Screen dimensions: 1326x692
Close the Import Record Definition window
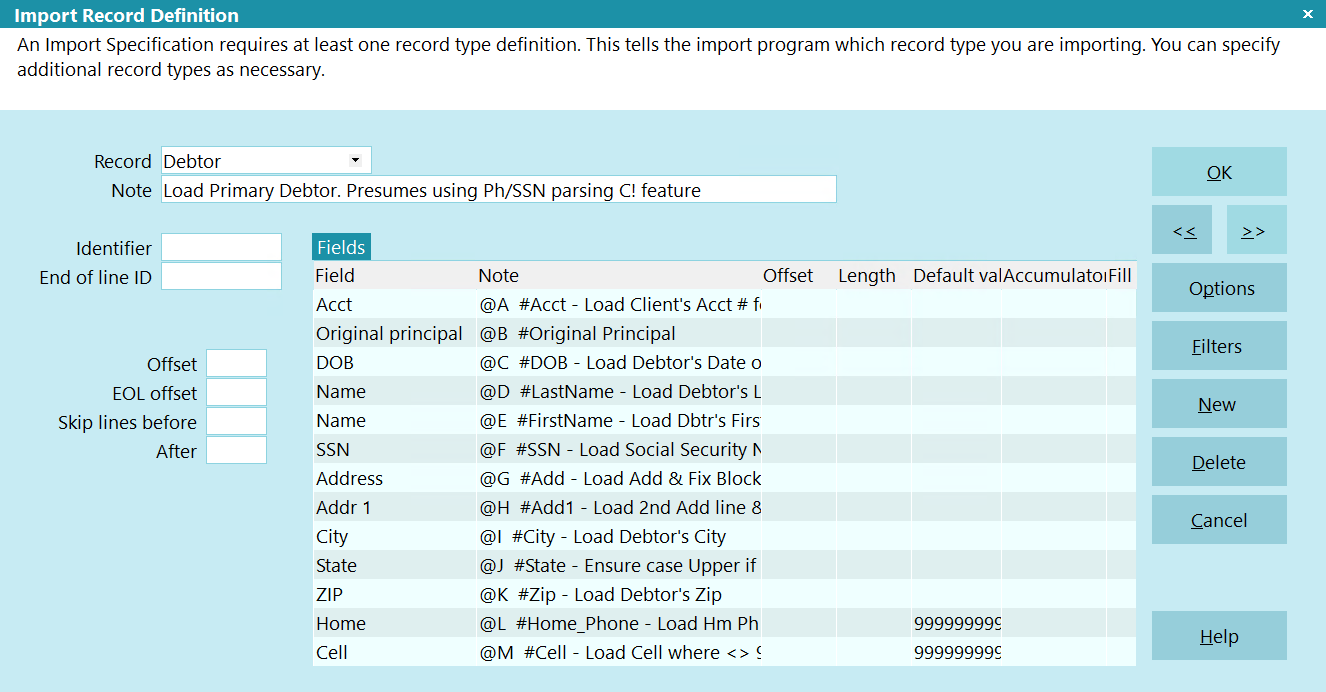tap(1307, 14)
